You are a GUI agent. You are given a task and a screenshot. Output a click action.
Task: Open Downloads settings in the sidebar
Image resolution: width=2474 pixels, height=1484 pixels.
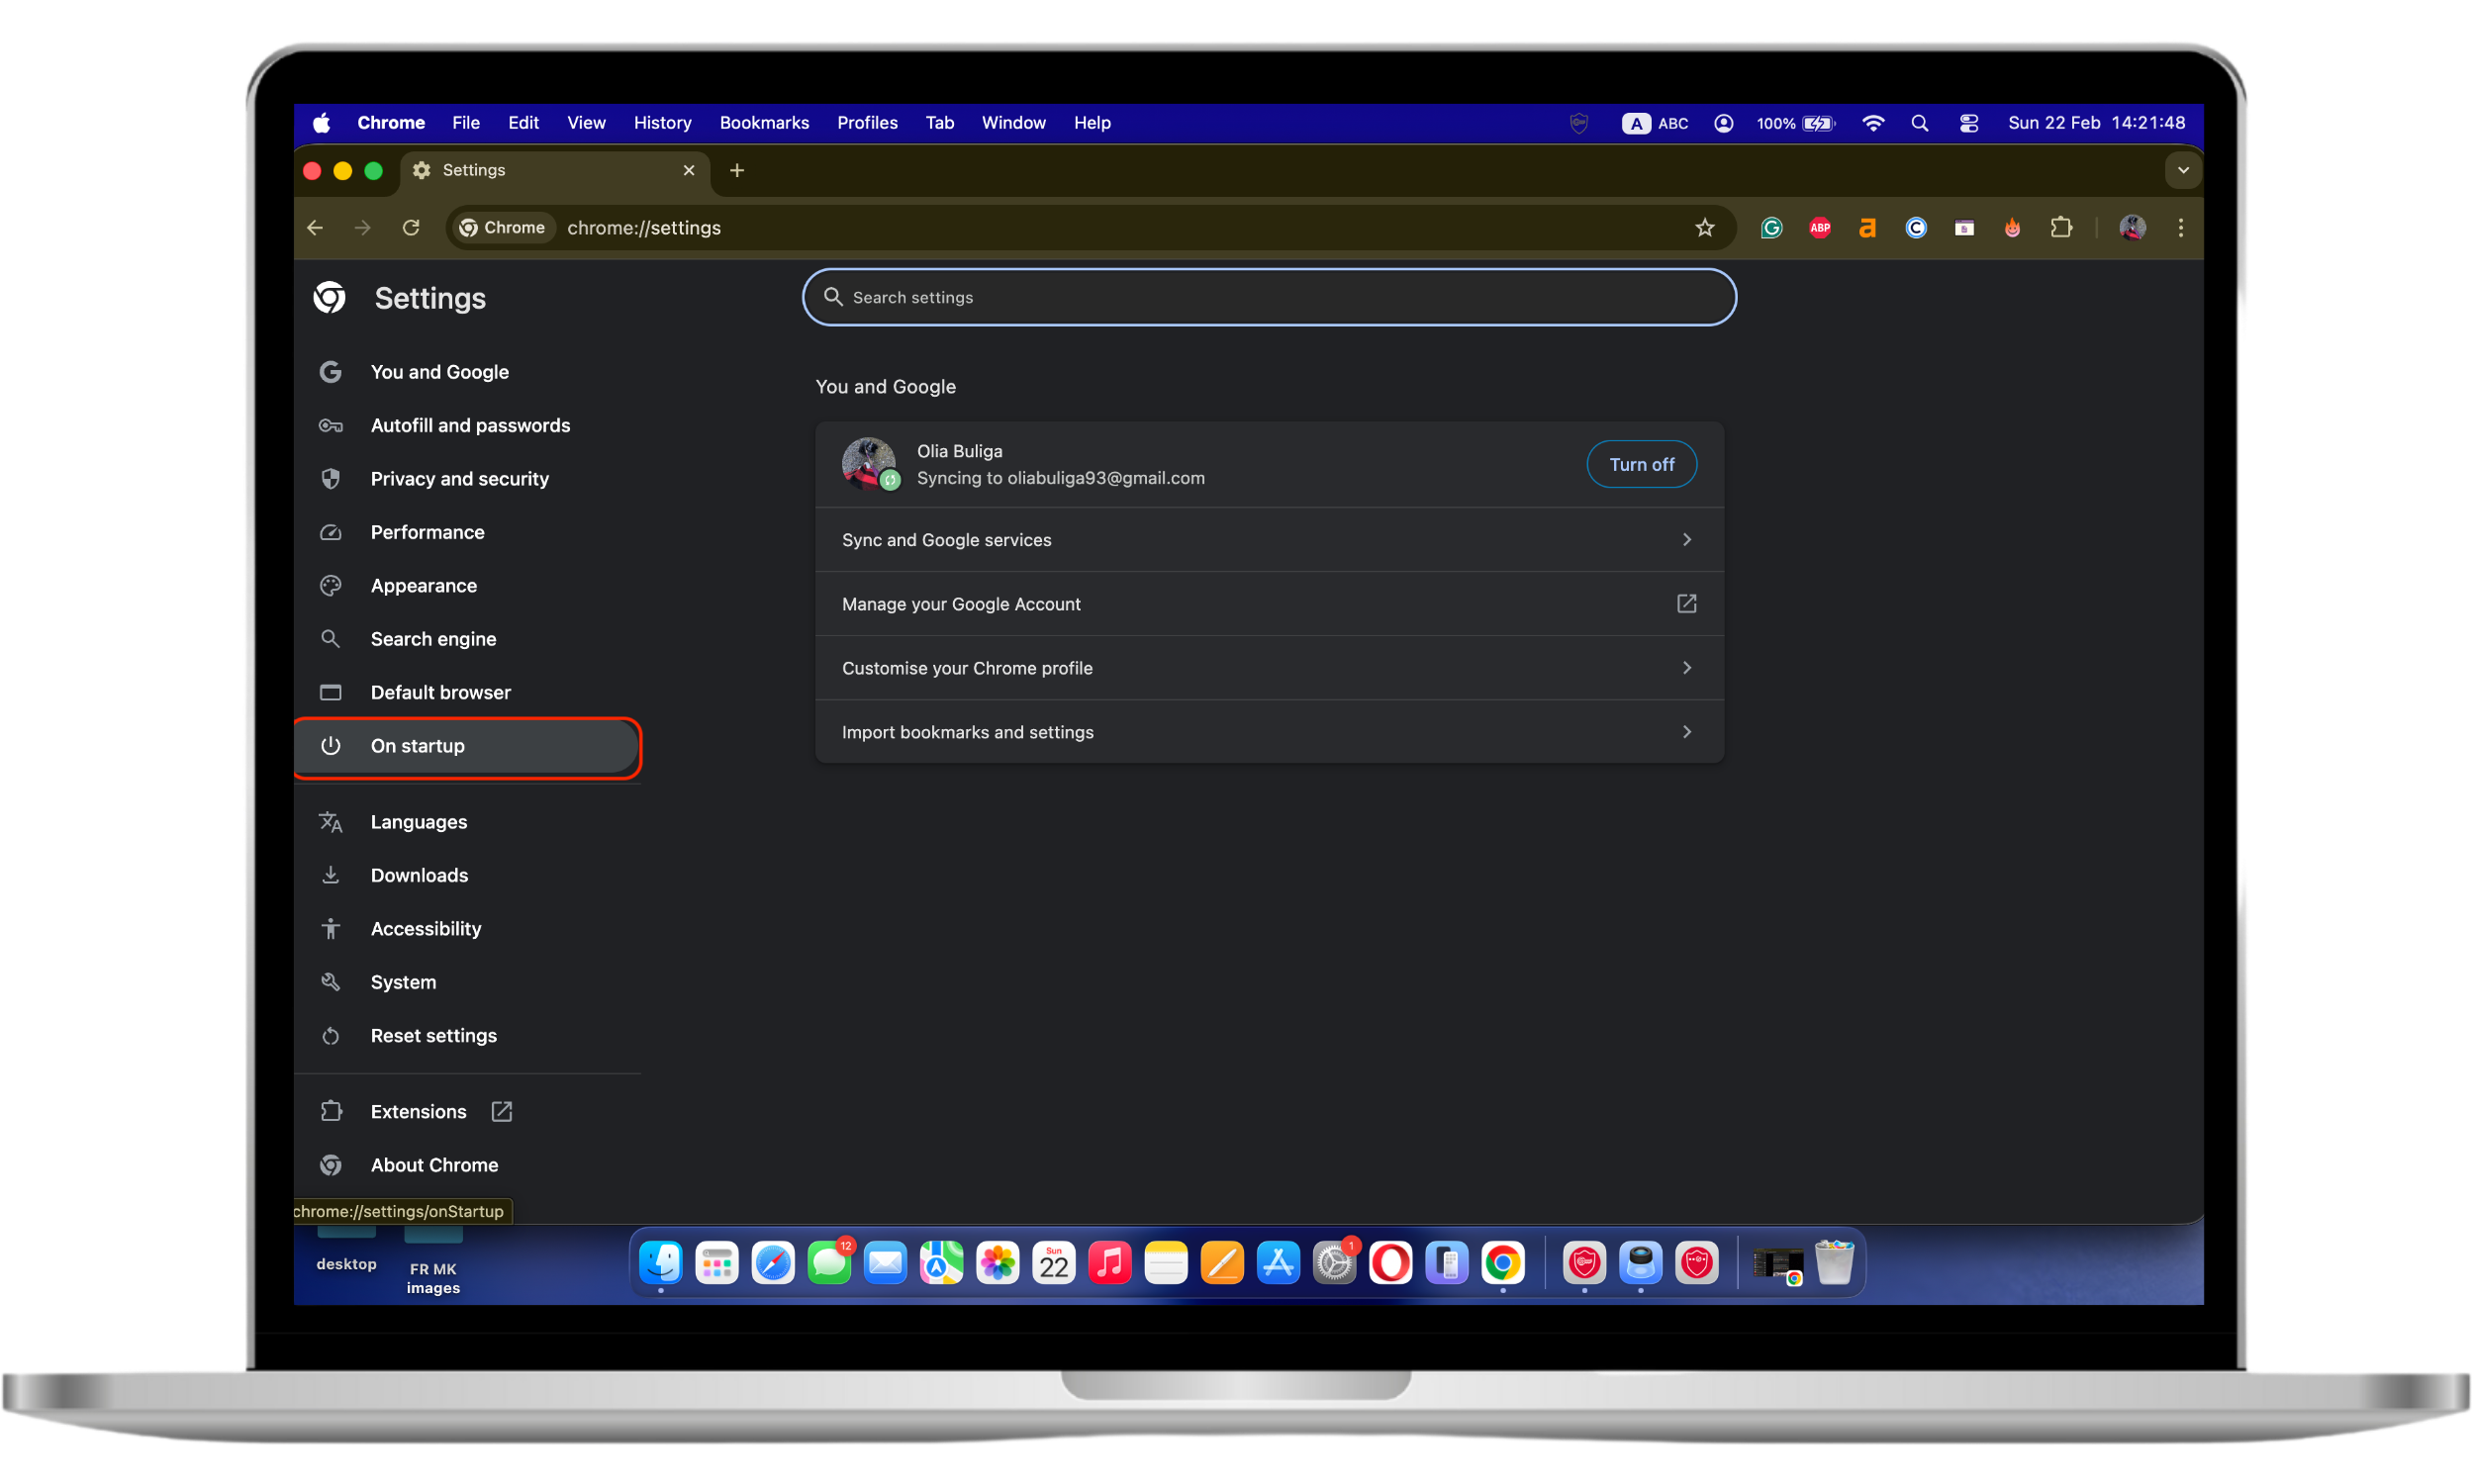[x=419, y=875]
